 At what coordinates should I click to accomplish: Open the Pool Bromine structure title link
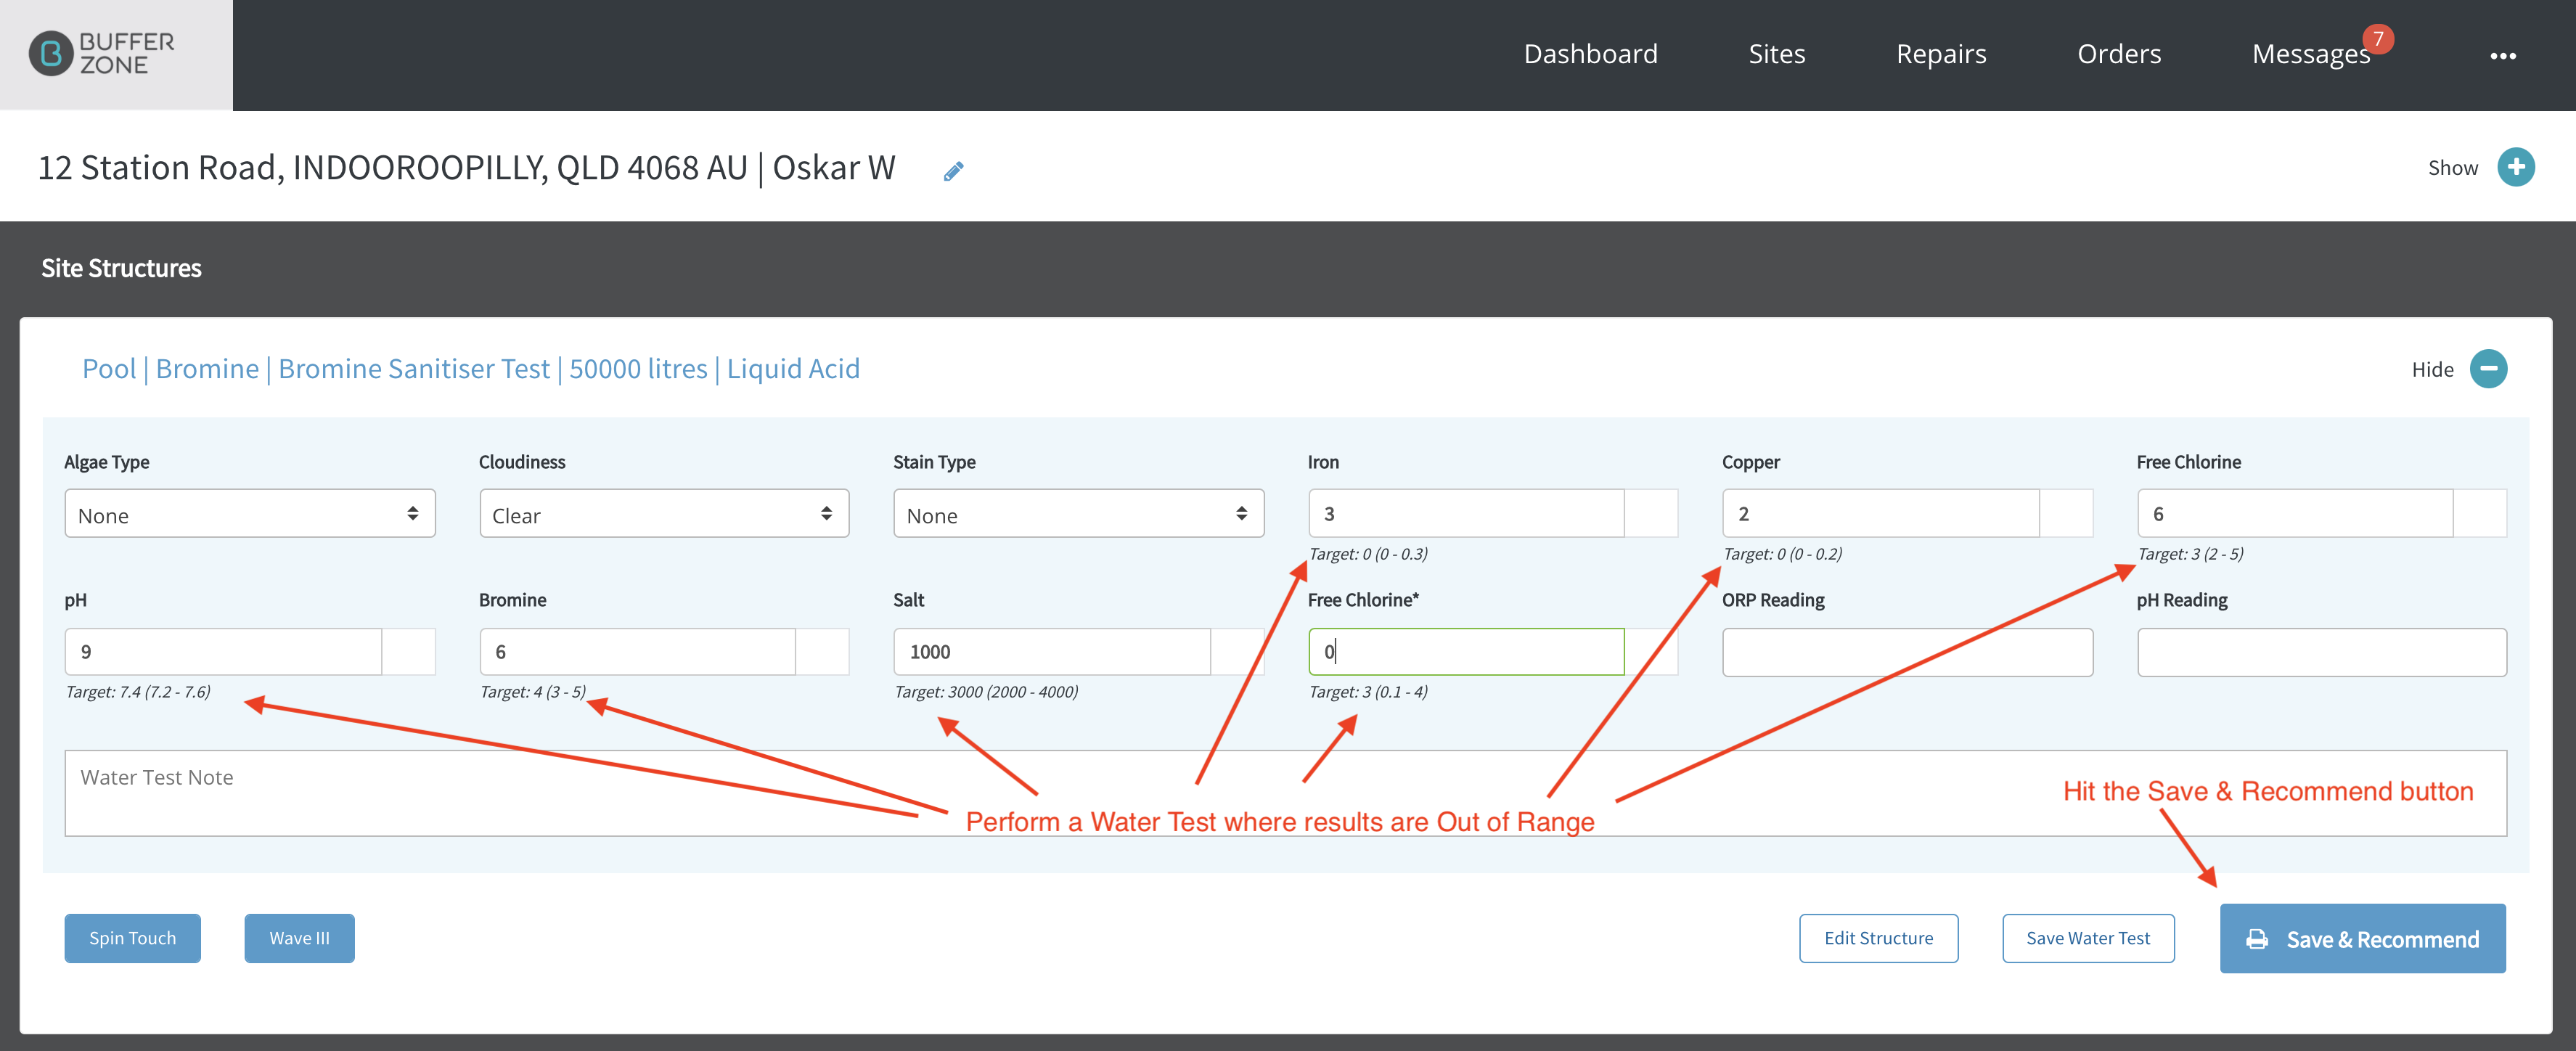(x=471, y=369)
